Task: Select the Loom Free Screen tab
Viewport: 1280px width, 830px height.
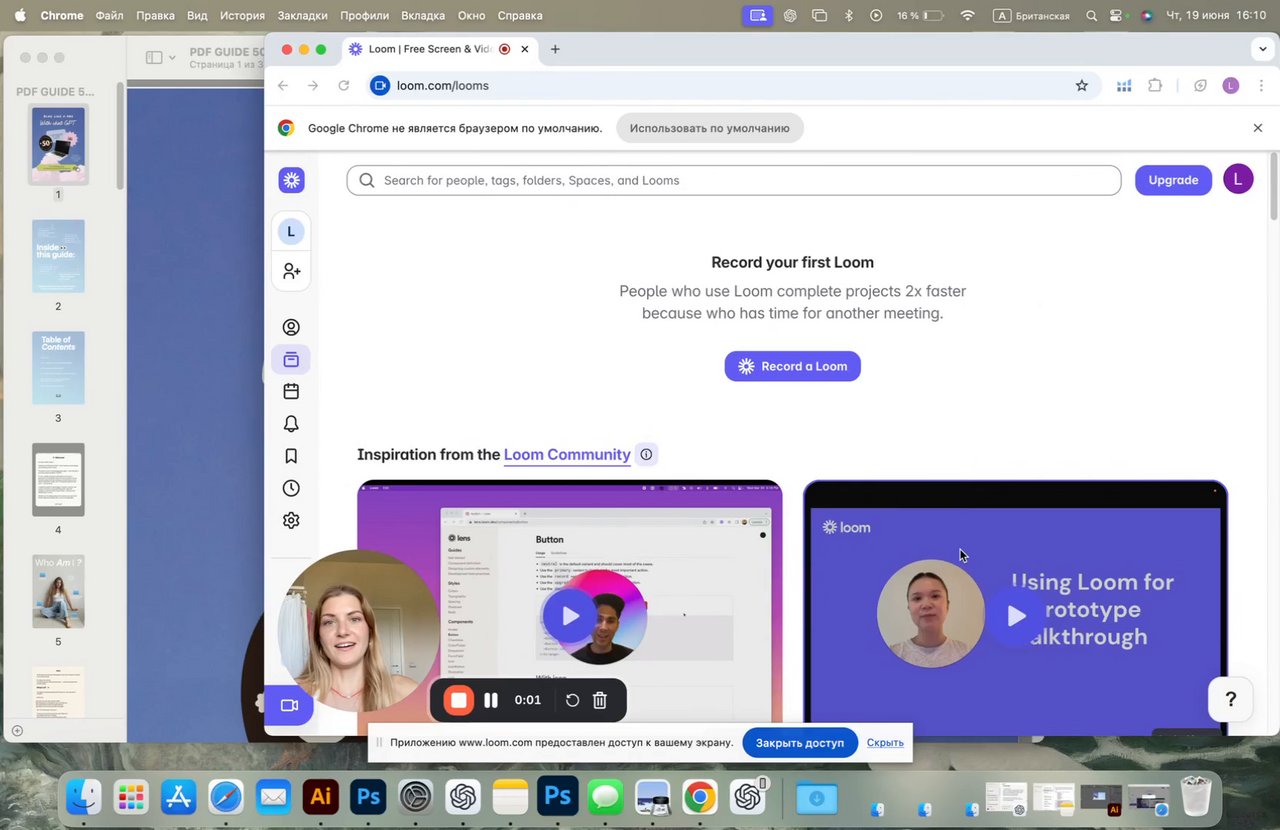Action: click(x=439, y=49)
